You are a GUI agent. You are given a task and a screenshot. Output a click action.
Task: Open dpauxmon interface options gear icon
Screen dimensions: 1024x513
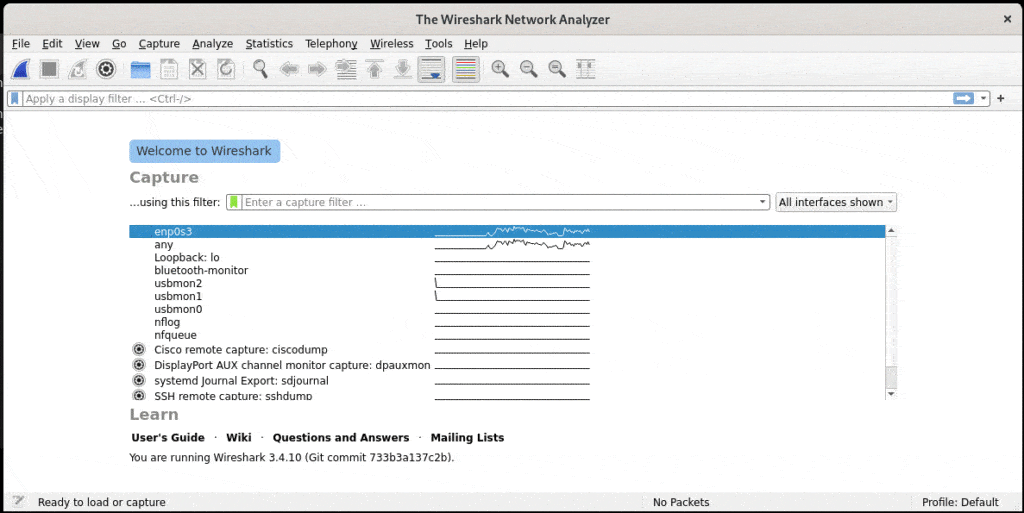[x=138, y=365]
